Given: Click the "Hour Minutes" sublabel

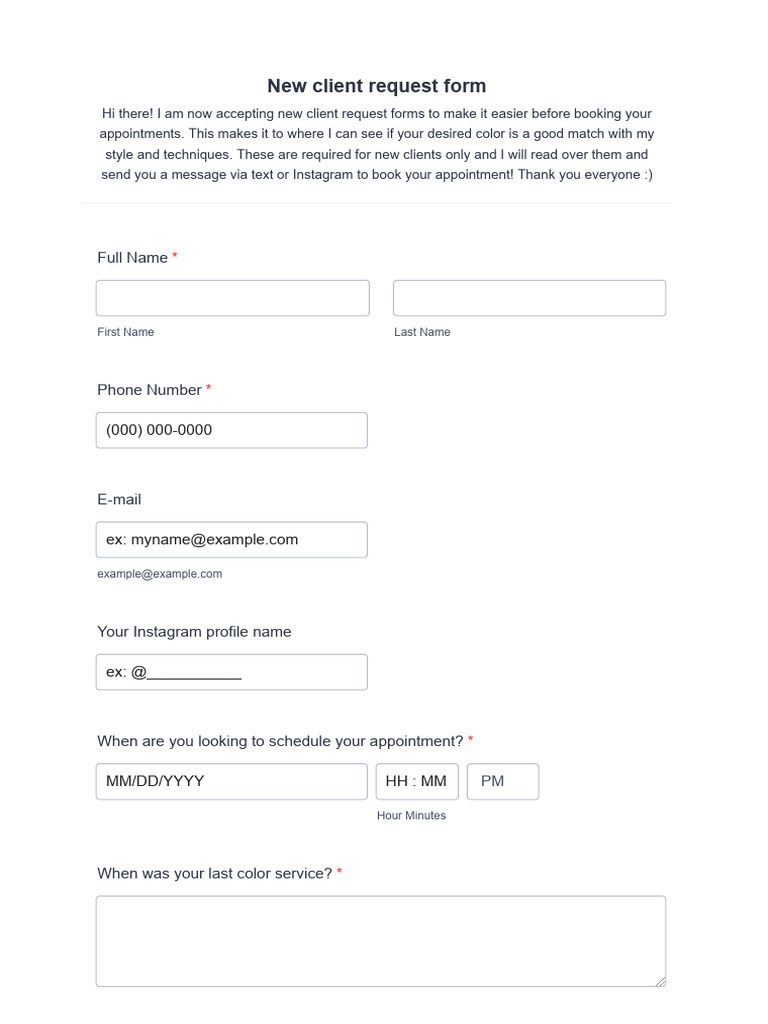Looking at the screenshot, I should click(x=411, y=816).
